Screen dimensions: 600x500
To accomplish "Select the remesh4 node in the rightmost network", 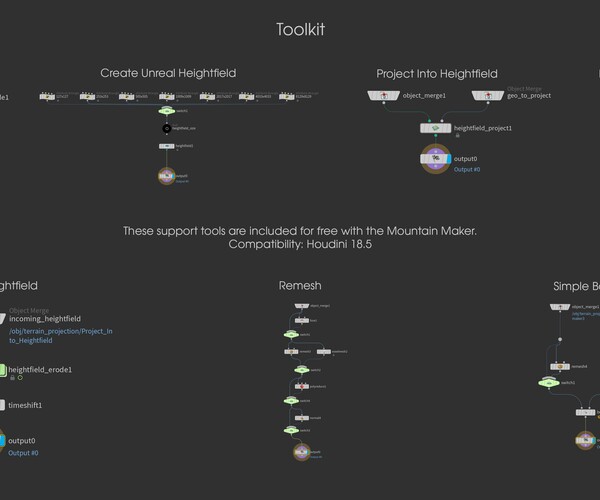I will coord(560,366).
